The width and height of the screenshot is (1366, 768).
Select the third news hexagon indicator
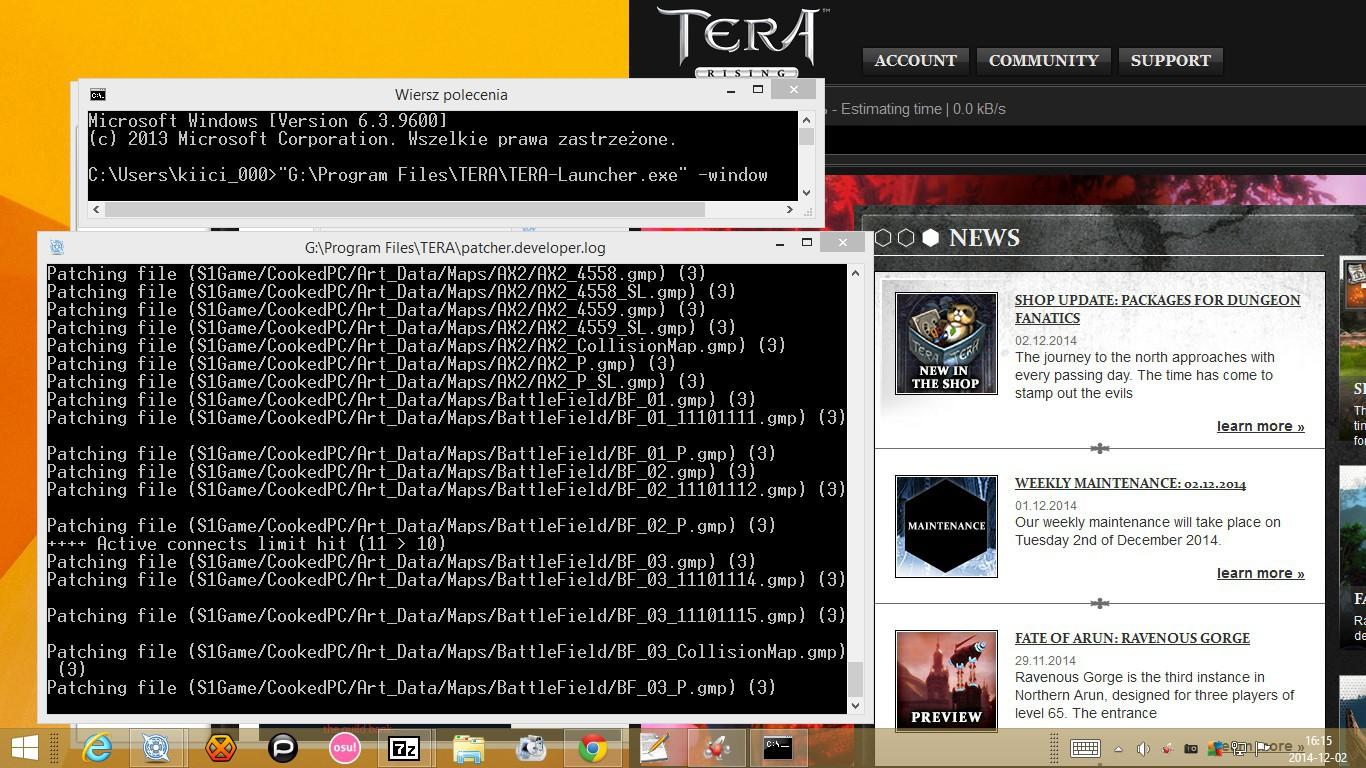click(x=930, y=238)
